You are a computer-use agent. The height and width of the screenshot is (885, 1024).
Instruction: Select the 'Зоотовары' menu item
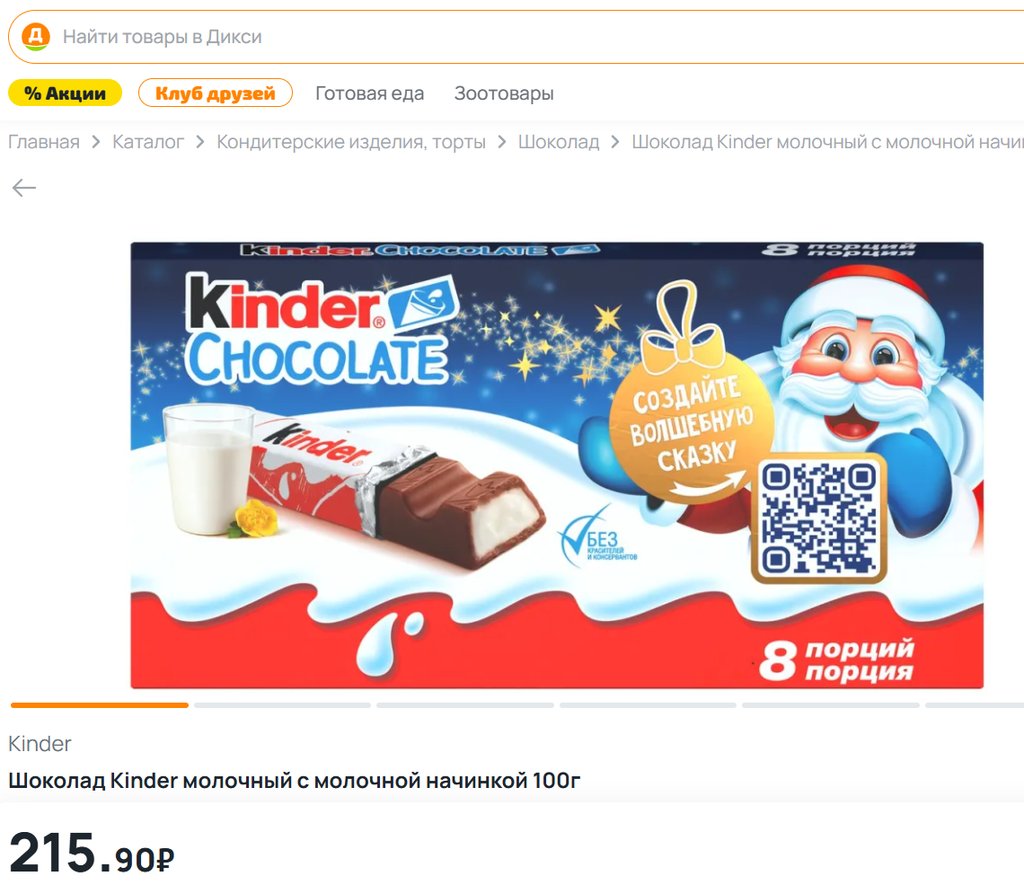coord(504,93)
